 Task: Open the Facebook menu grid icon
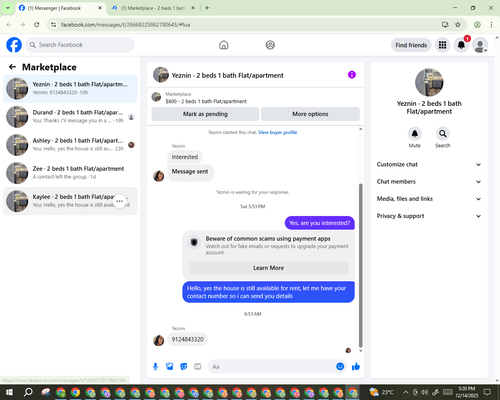click(442, 45)
